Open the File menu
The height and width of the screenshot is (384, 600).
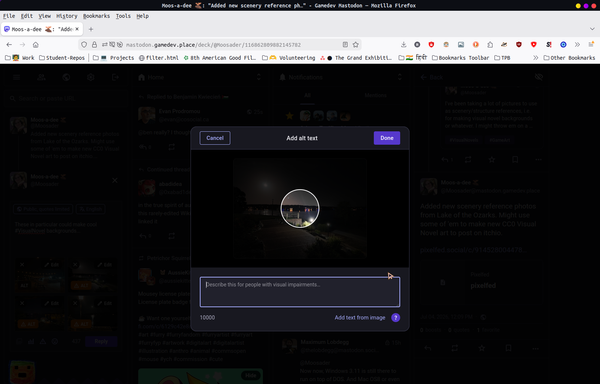(9, 16)
